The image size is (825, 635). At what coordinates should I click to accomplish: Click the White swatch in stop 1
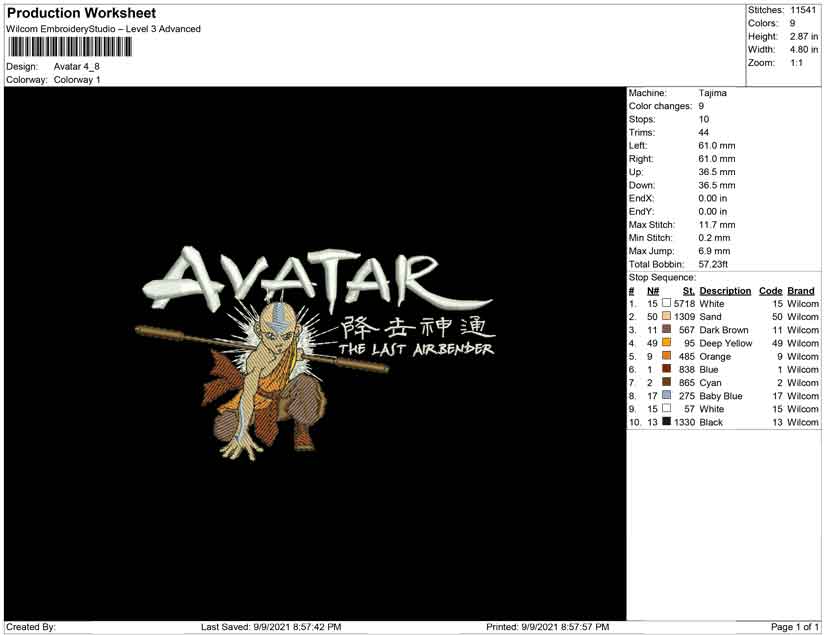click(667, 303)
